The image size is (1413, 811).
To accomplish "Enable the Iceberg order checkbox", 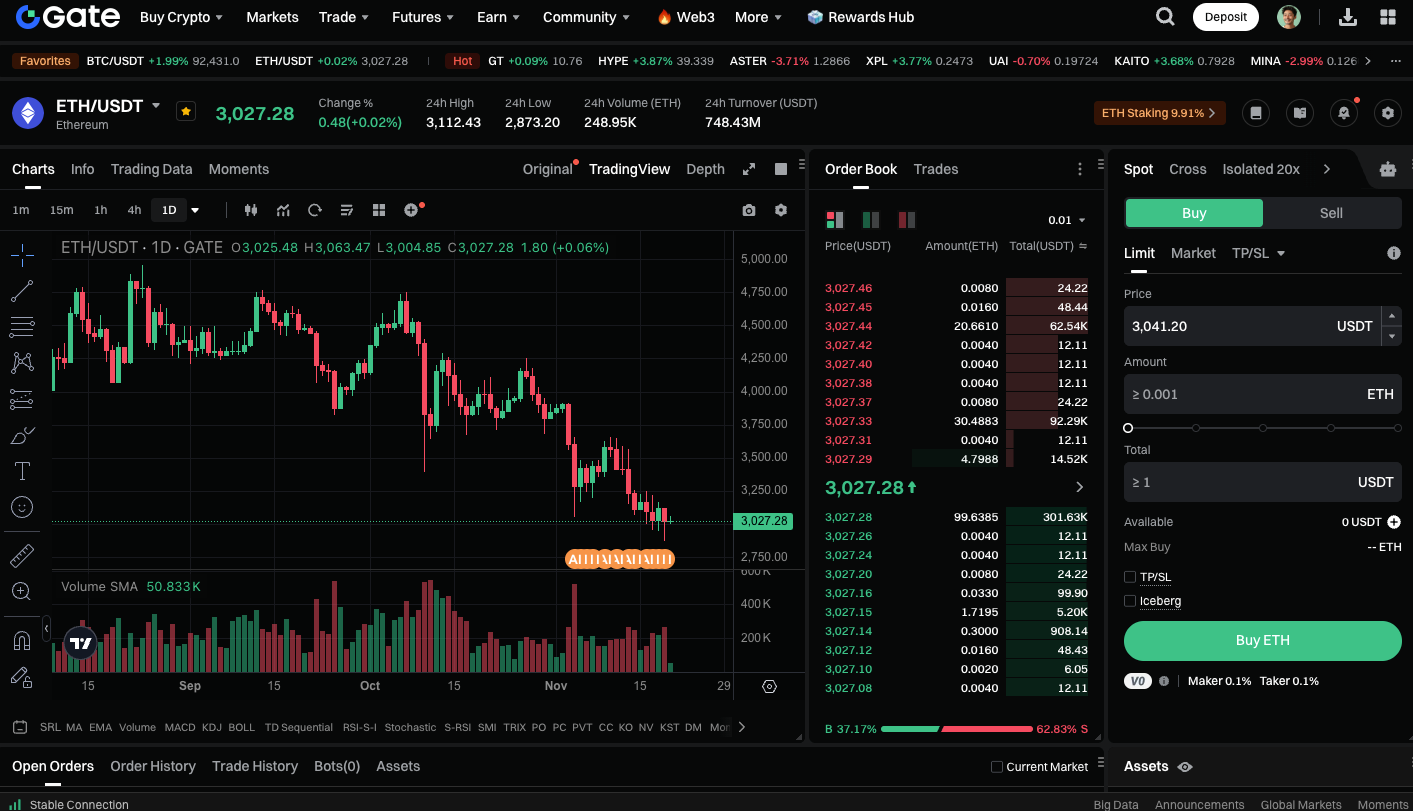I will click(1130, 601).
